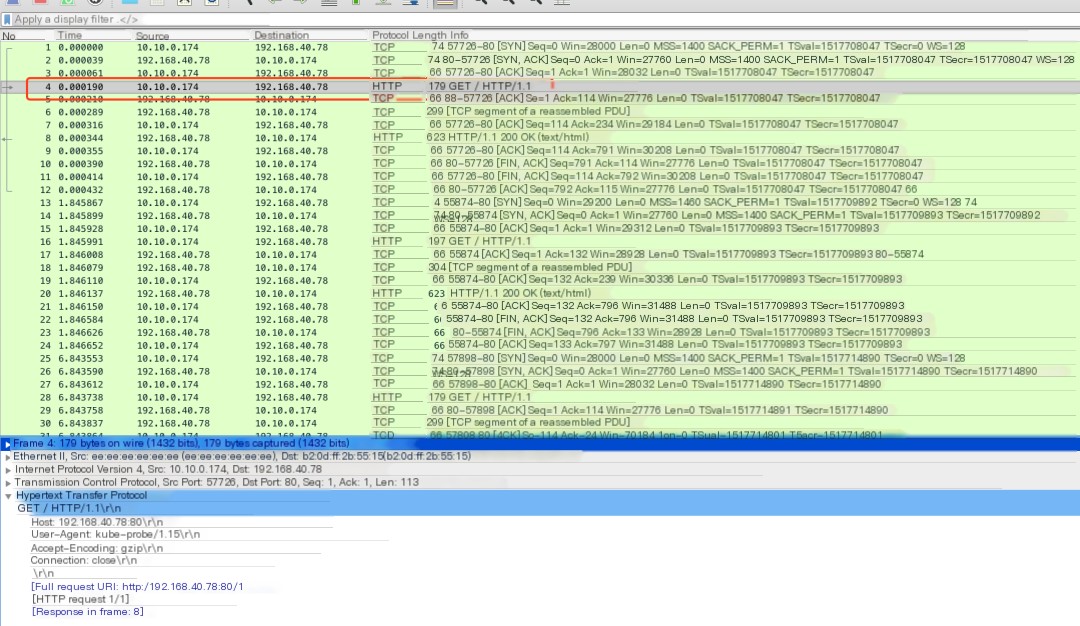Select packet 20 HTTP/1.1 200 OK row

540,293
